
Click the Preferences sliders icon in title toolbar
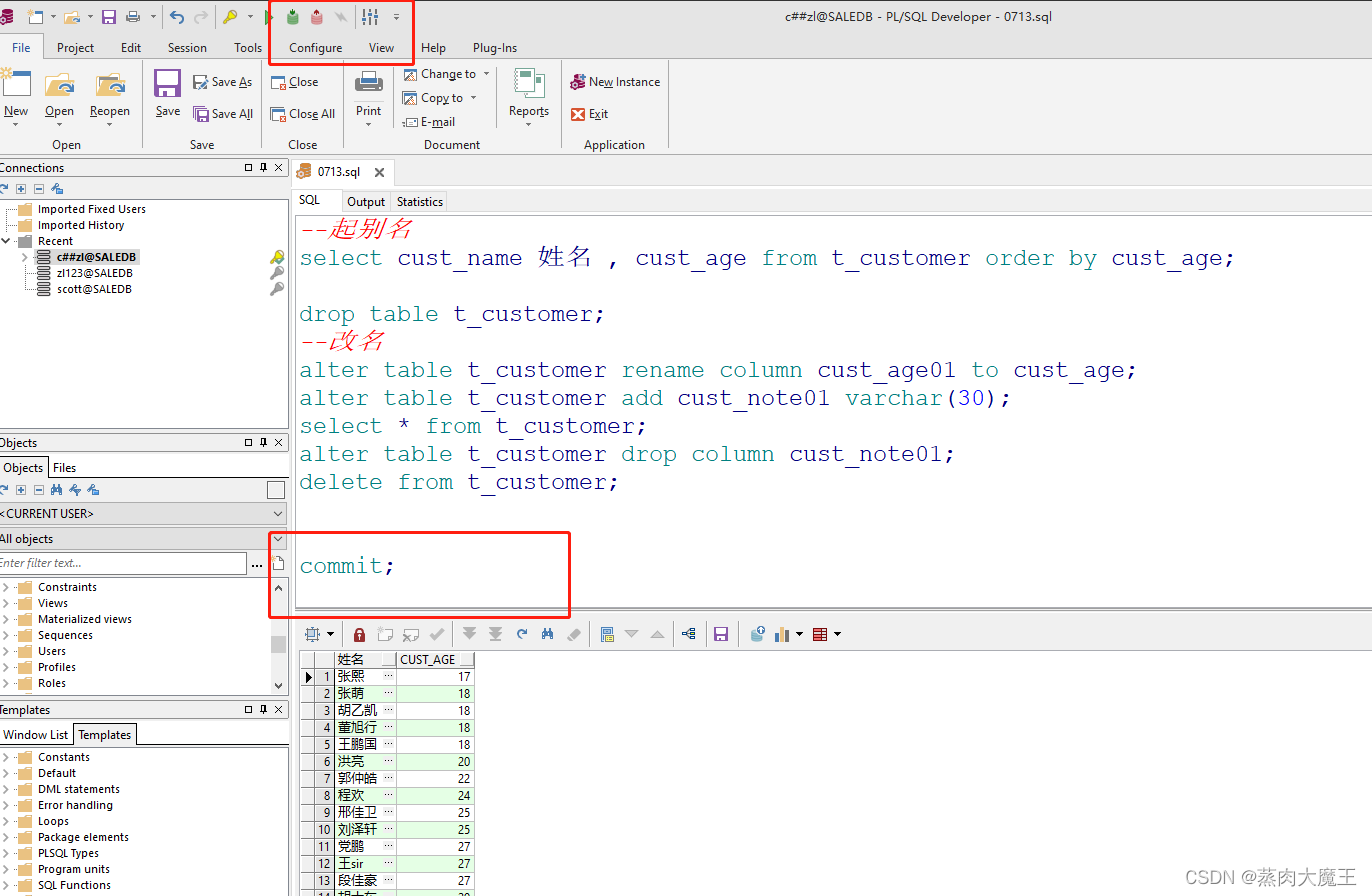[x=370, y=17]
